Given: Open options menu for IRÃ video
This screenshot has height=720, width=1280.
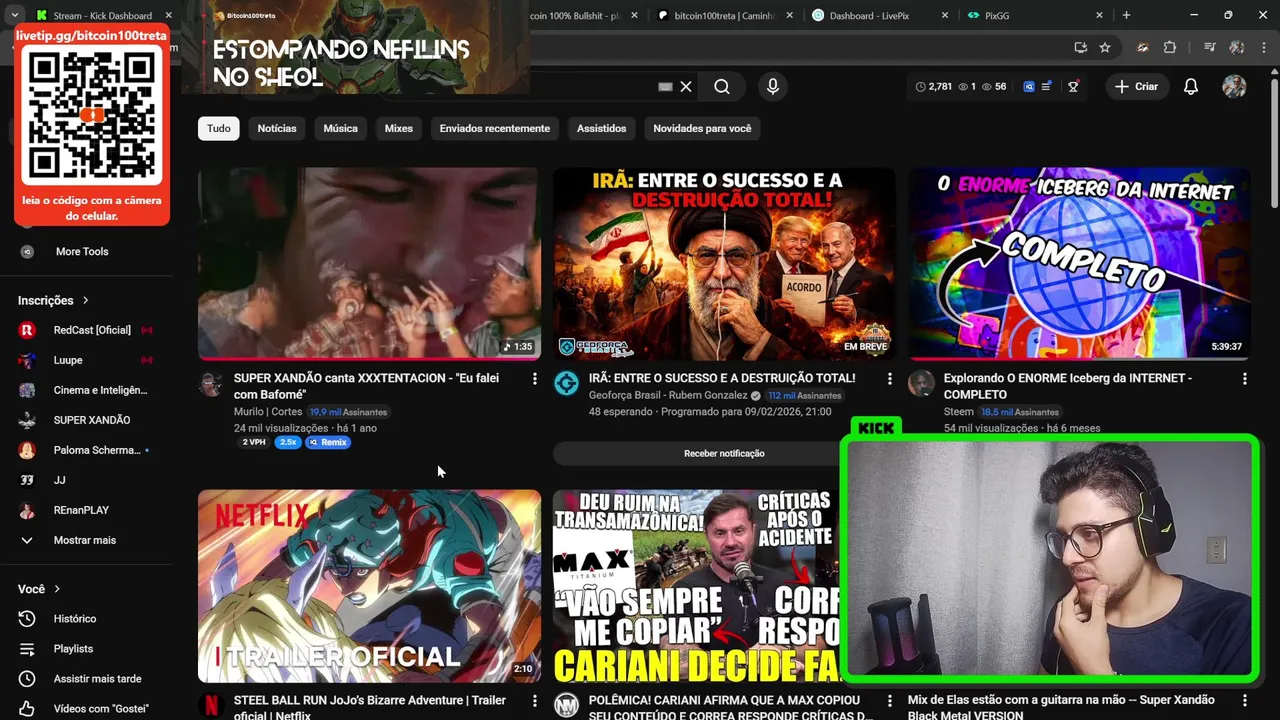Looking at the screenshot, I should click(889, 379).
